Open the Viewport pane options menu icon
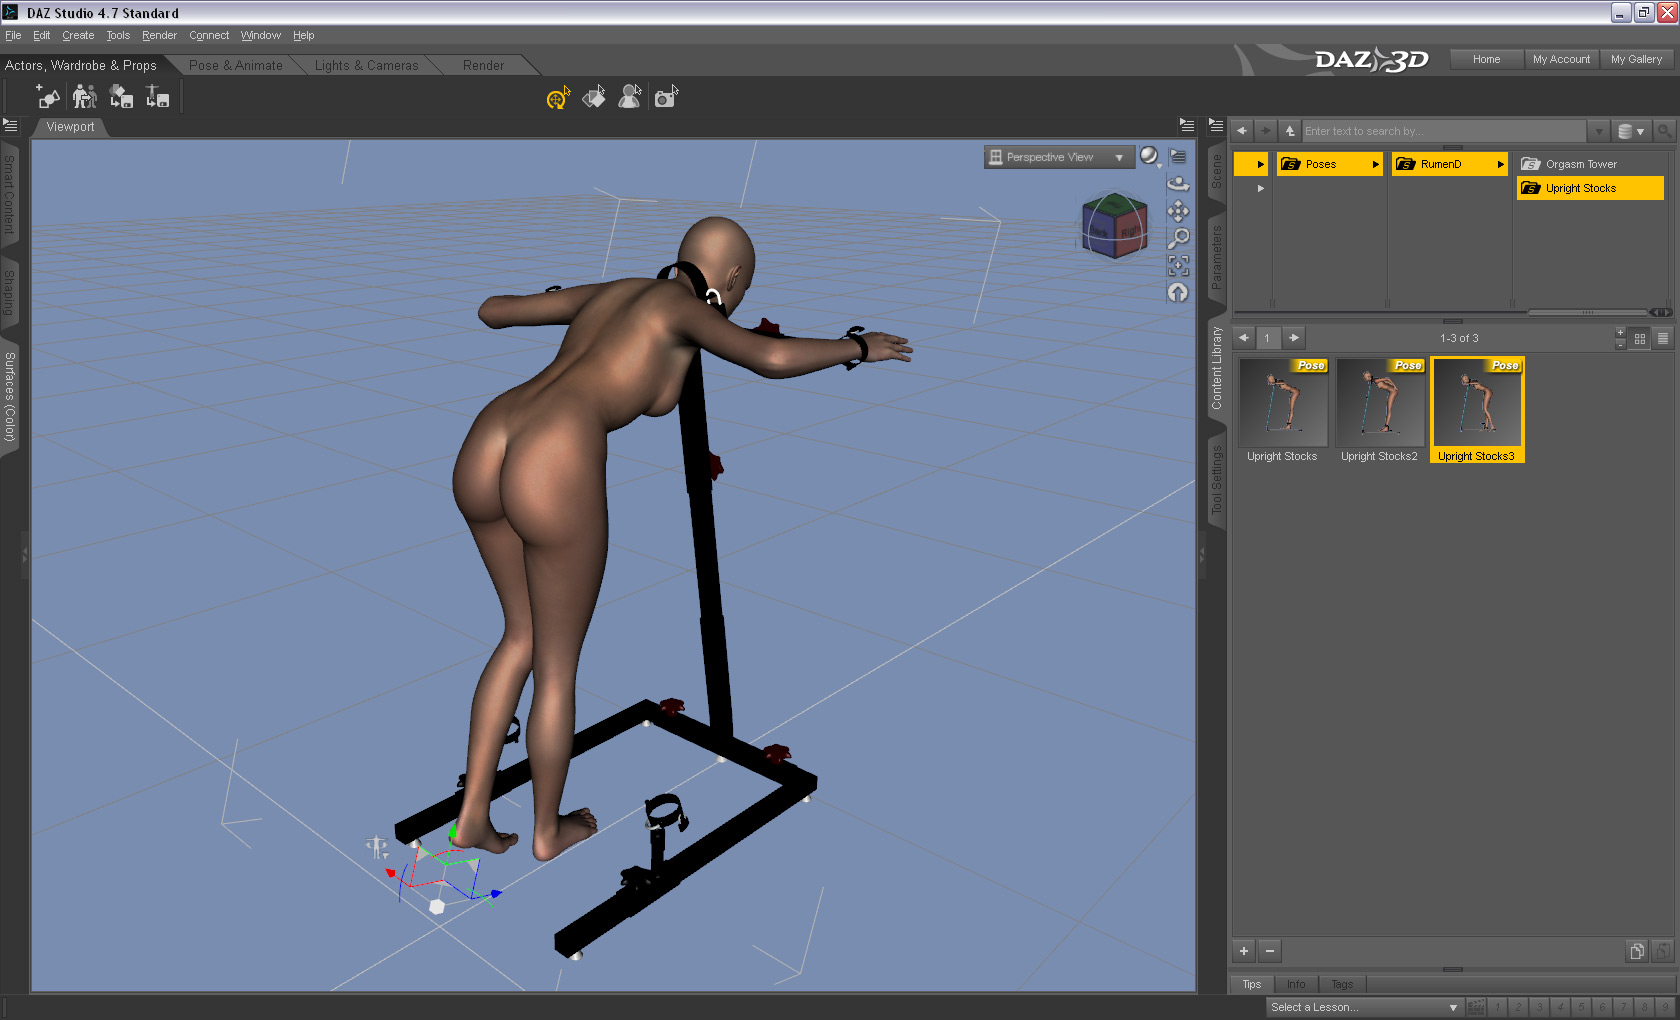1680x1020 pixels. coord(1186,126)
